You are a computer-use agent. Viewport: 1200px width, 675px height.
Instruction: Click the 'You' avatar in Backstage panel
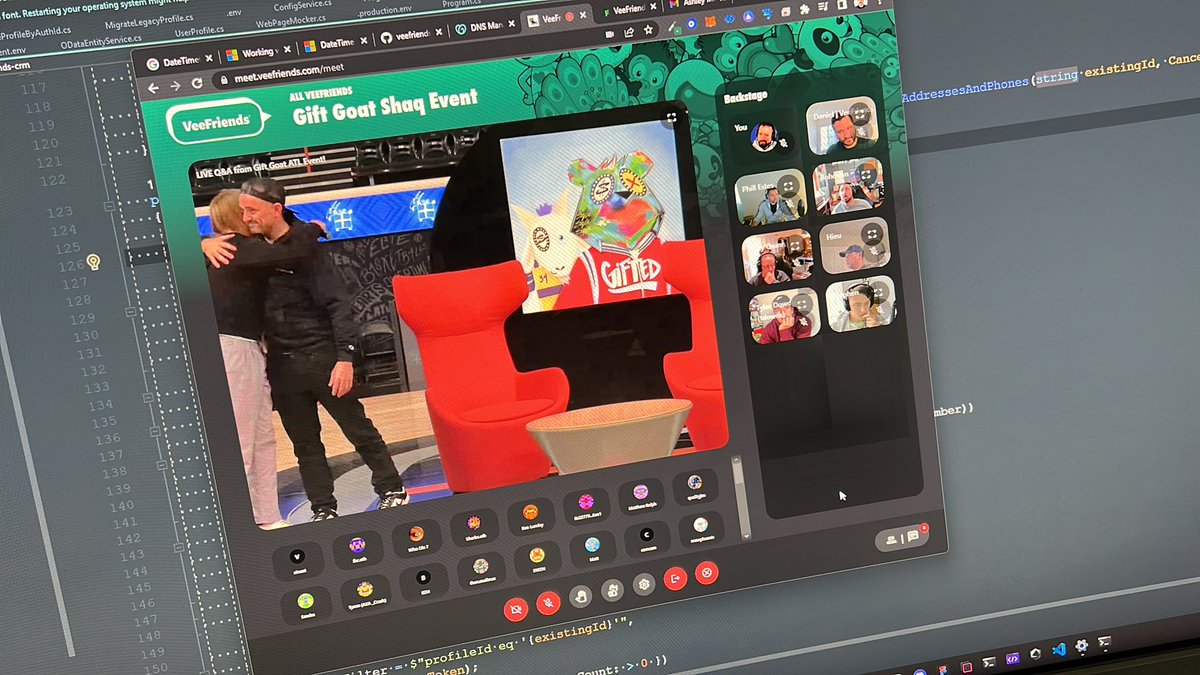[x=764, y=136]
